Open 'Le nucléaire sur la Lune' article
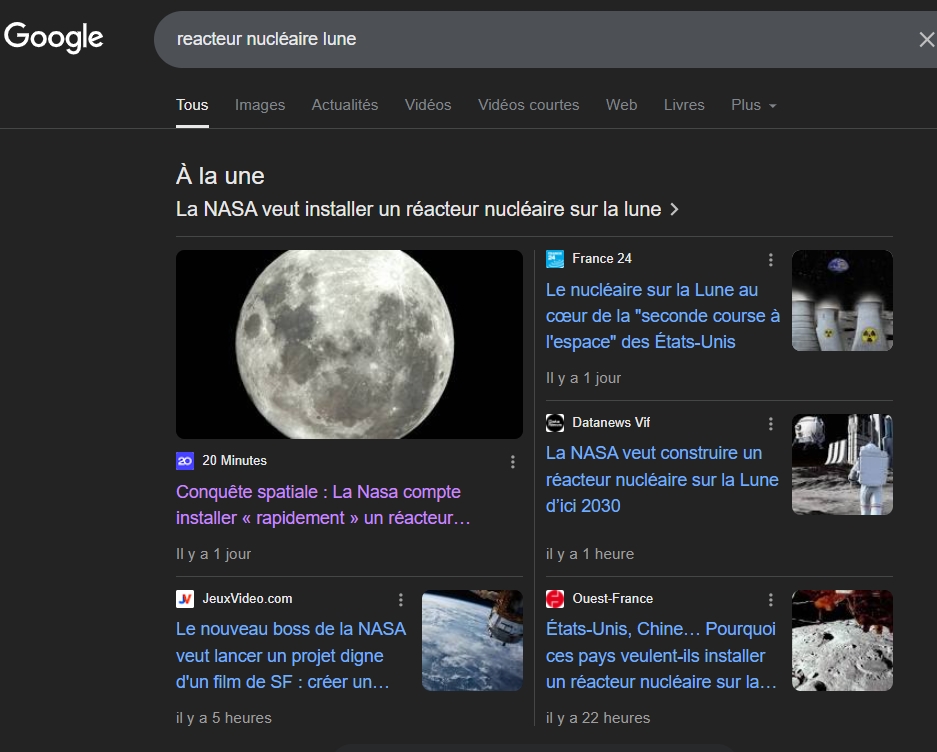Screen dimensions: 937x752 (x=663, y=316)
